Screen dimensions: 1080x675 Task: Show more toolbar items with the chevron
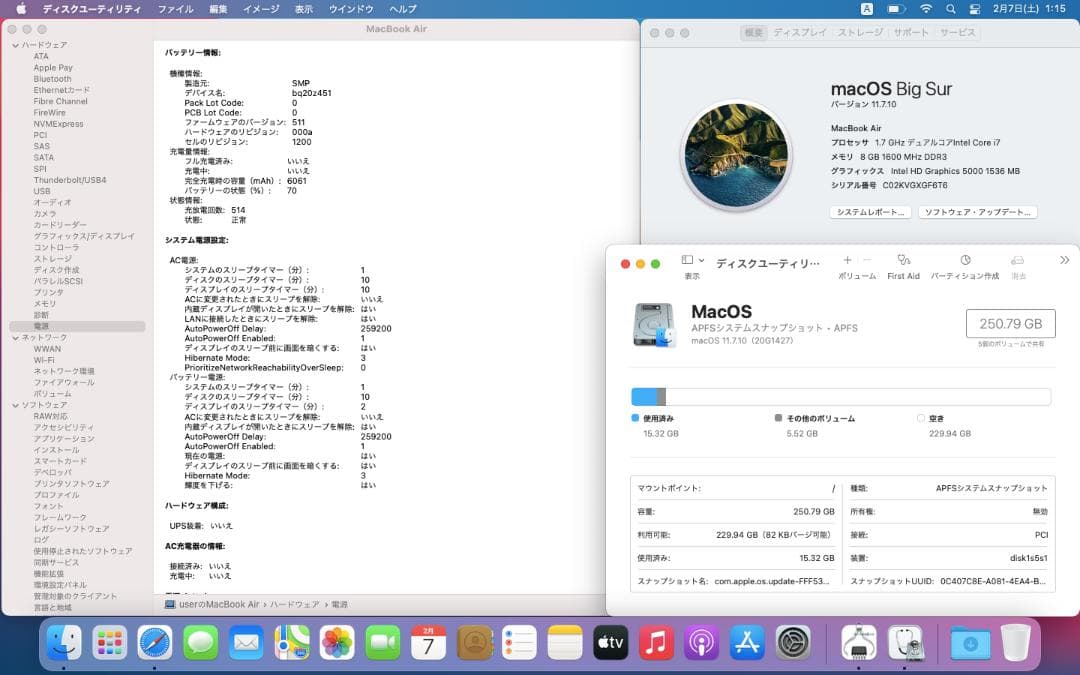1064,260
